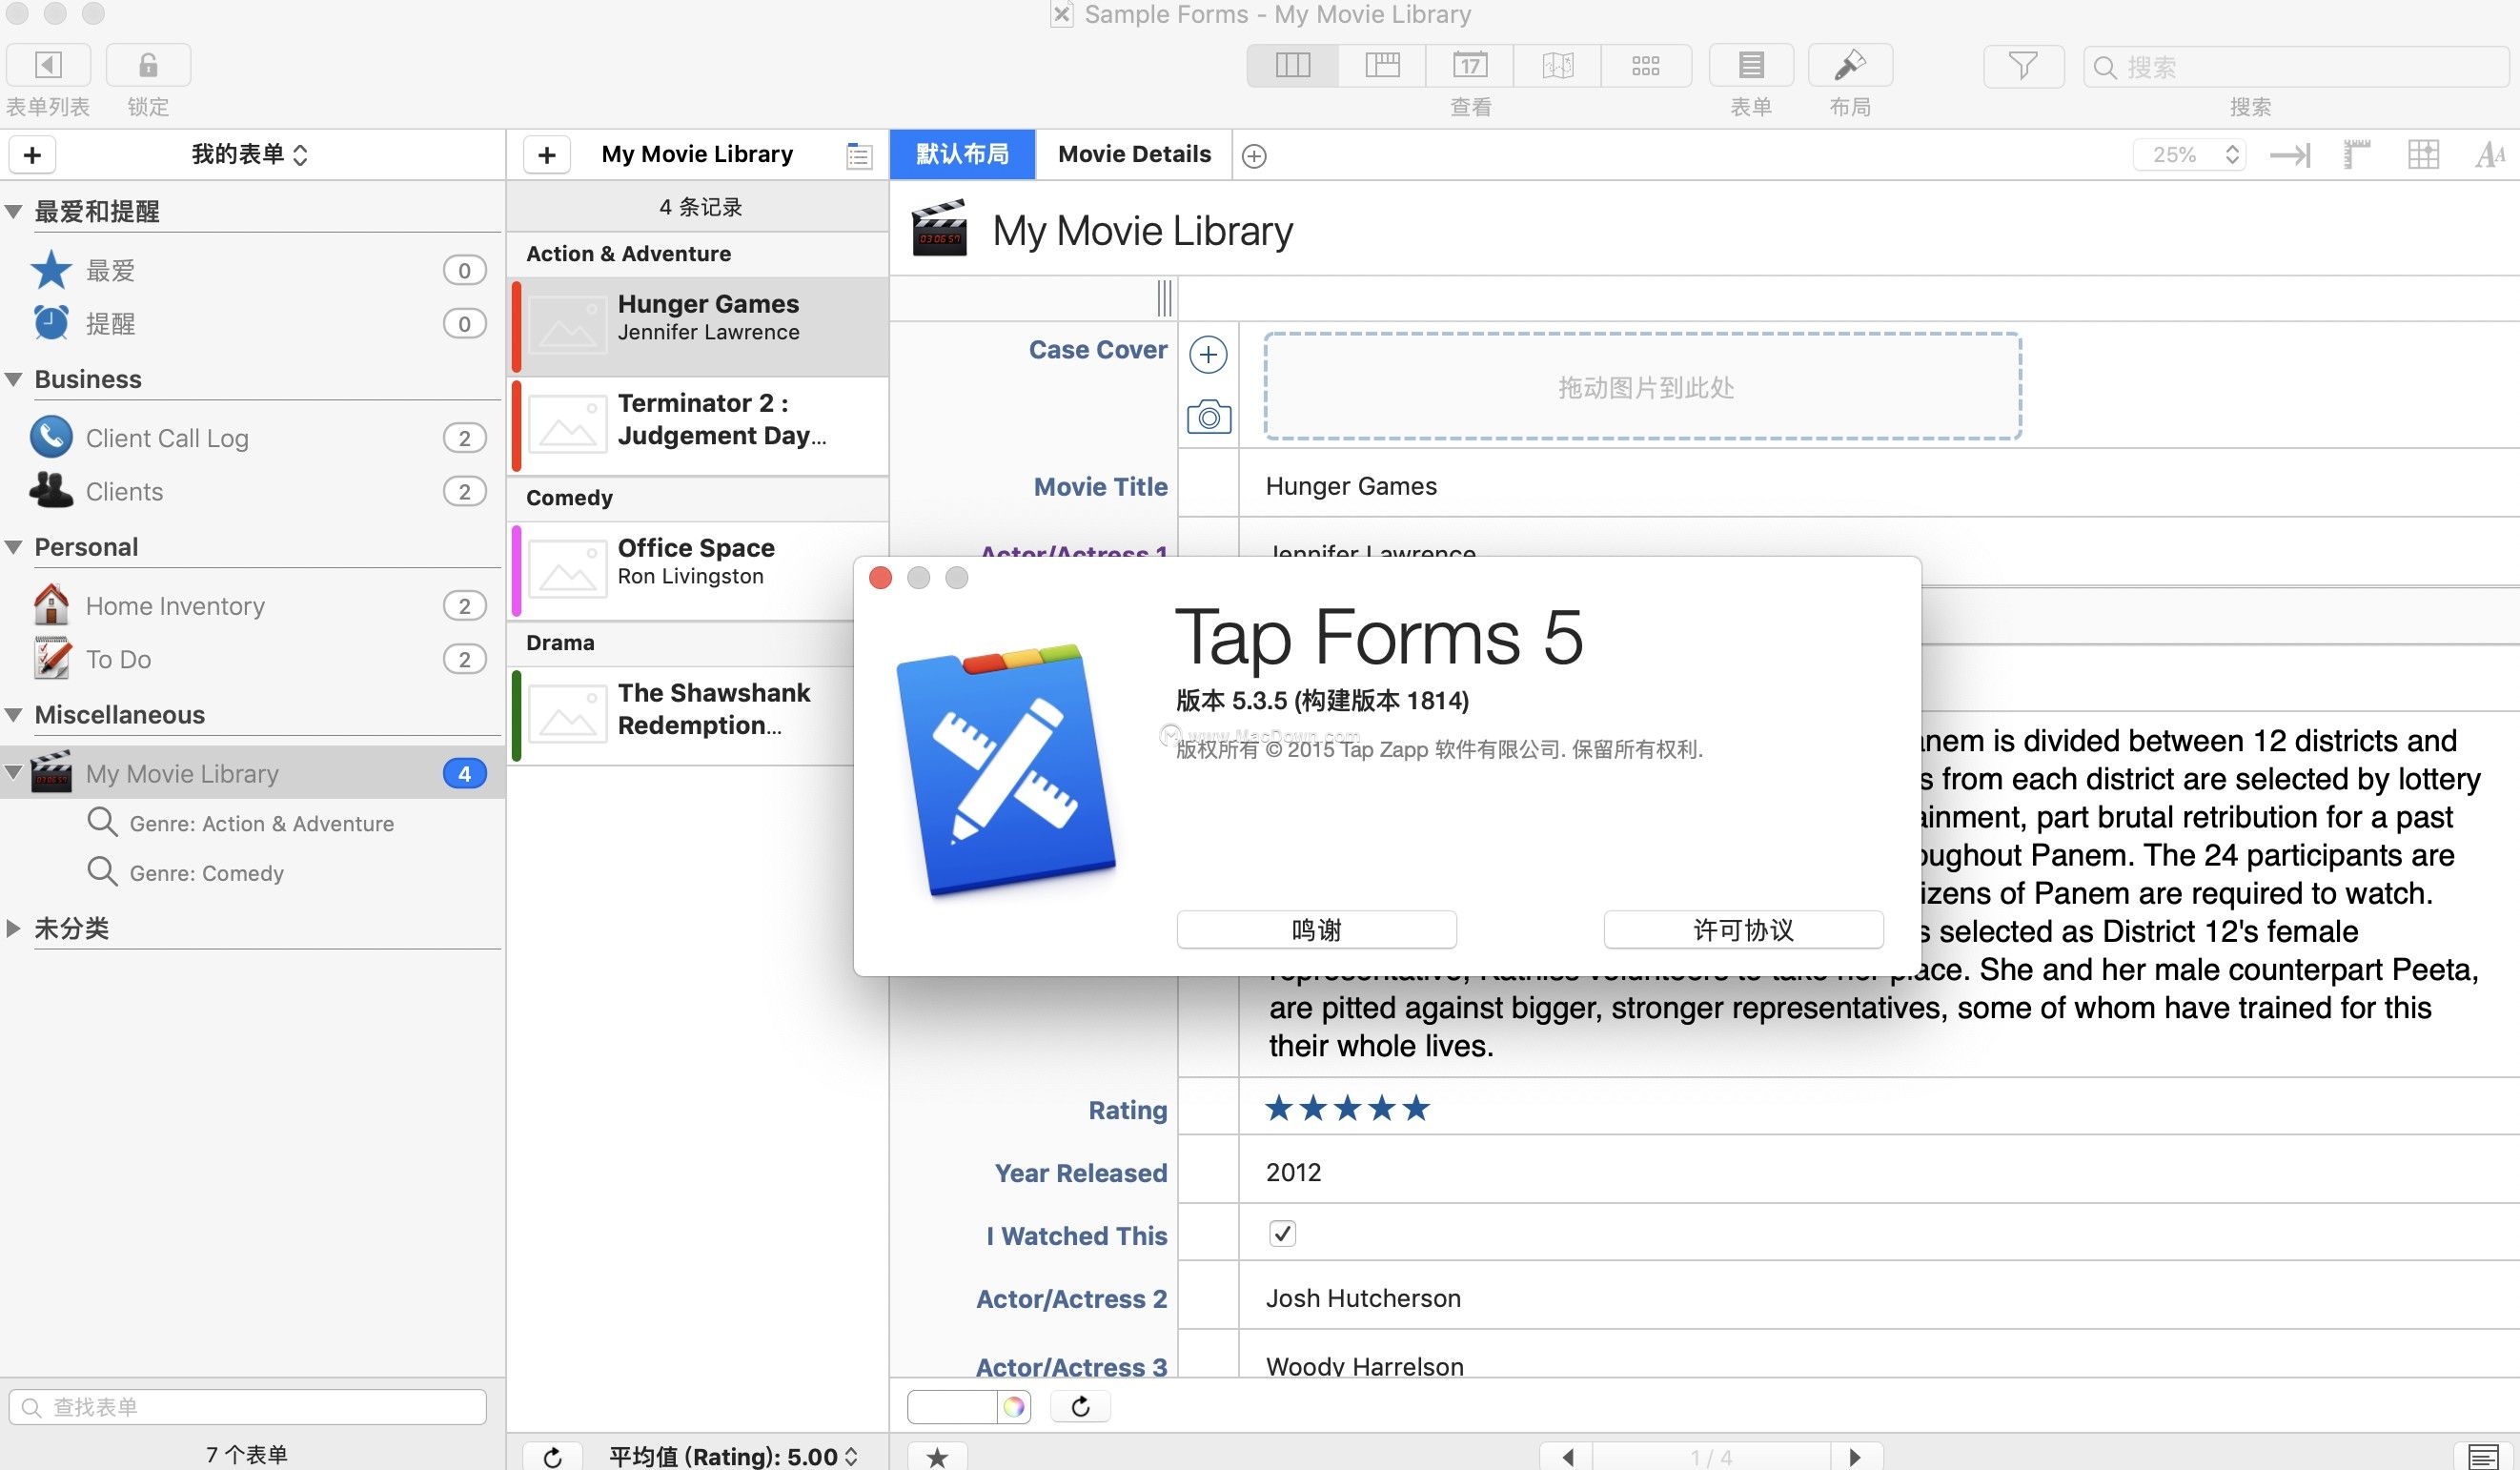The height and width of the screenshot is (1470, 2520).
Task: Click the white color well
Action: click(x=952, y=1407)
